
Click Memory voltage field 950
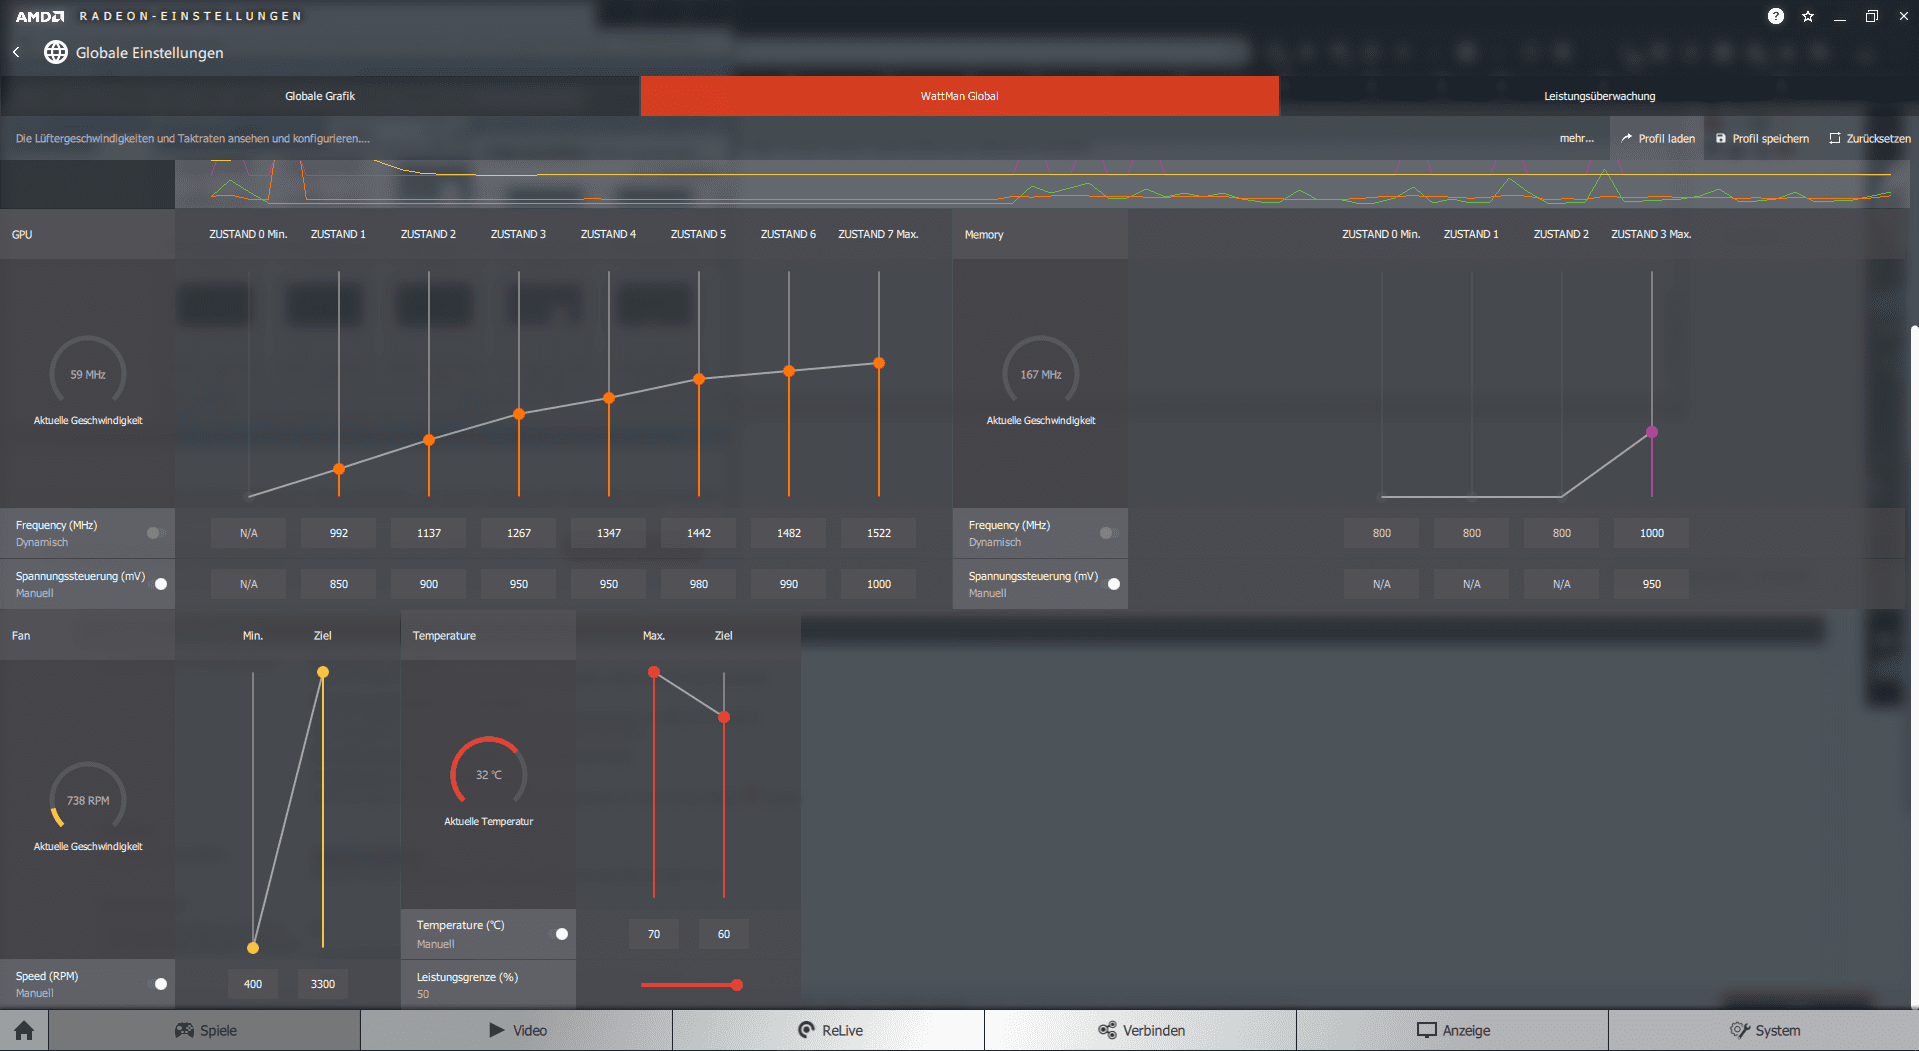[1652, 584]
